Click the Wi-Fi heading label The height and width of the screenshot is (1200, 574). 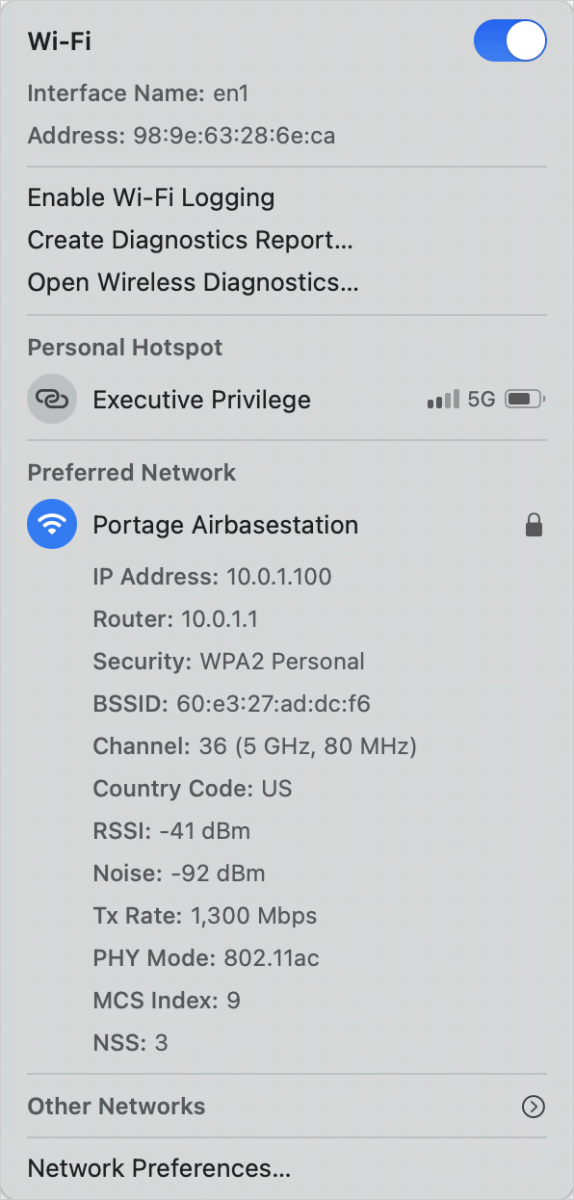point(60,41)
